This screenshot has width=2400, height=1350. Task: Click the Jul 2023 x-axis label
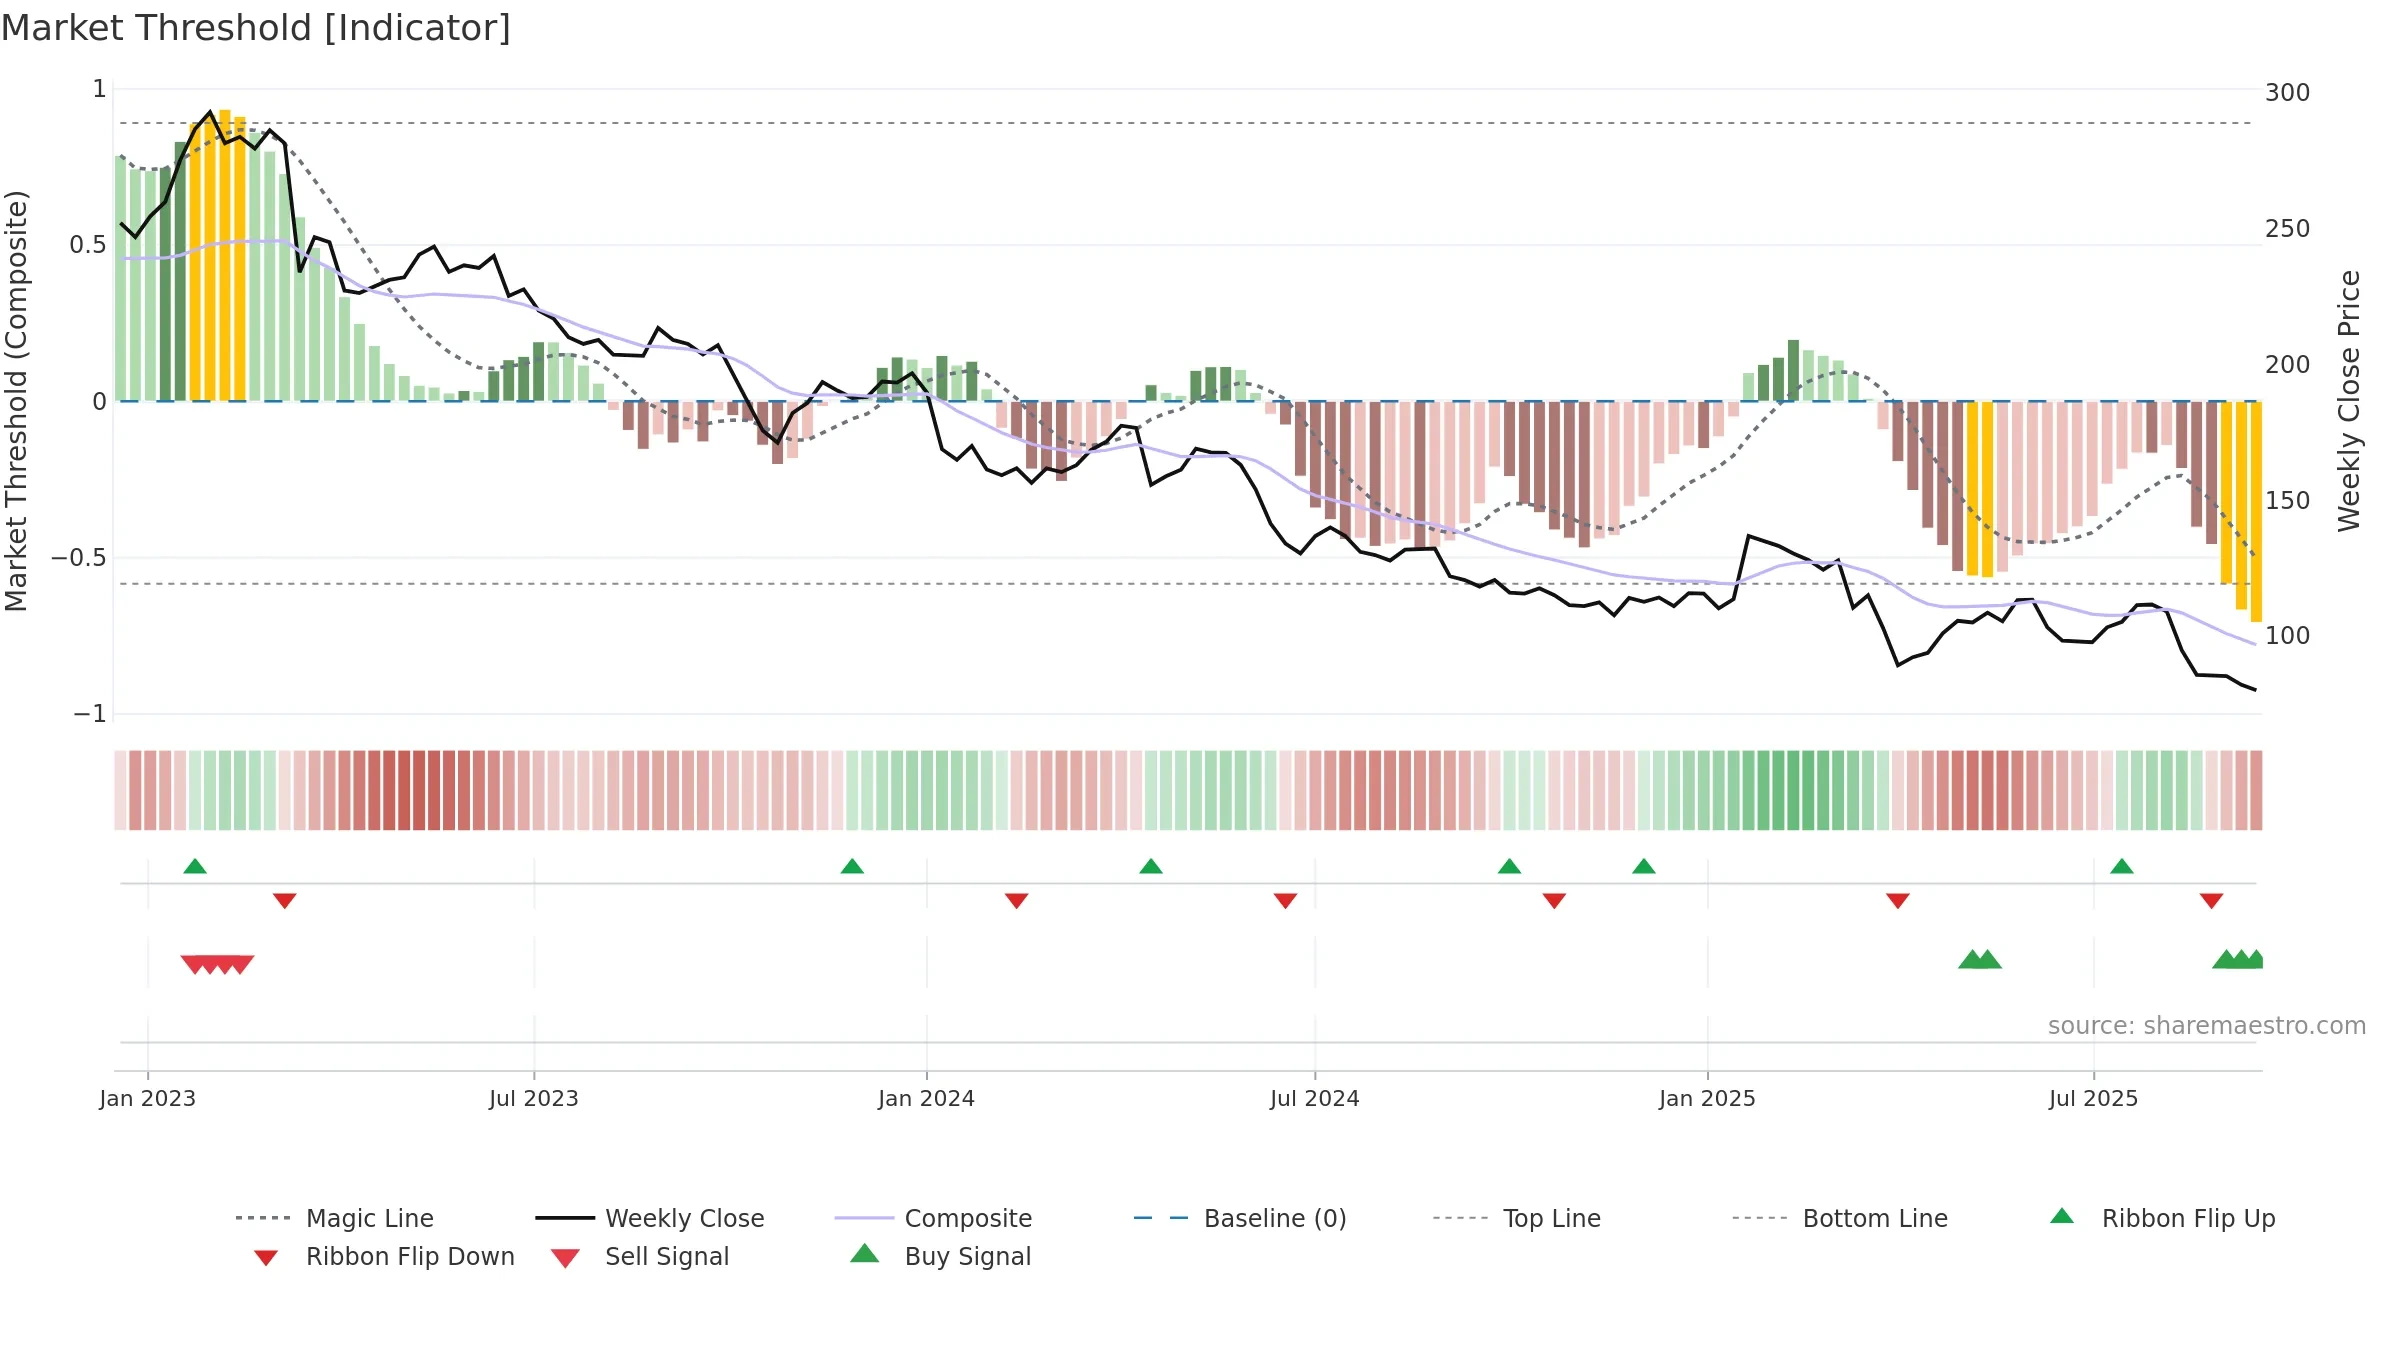(534, 1098)
